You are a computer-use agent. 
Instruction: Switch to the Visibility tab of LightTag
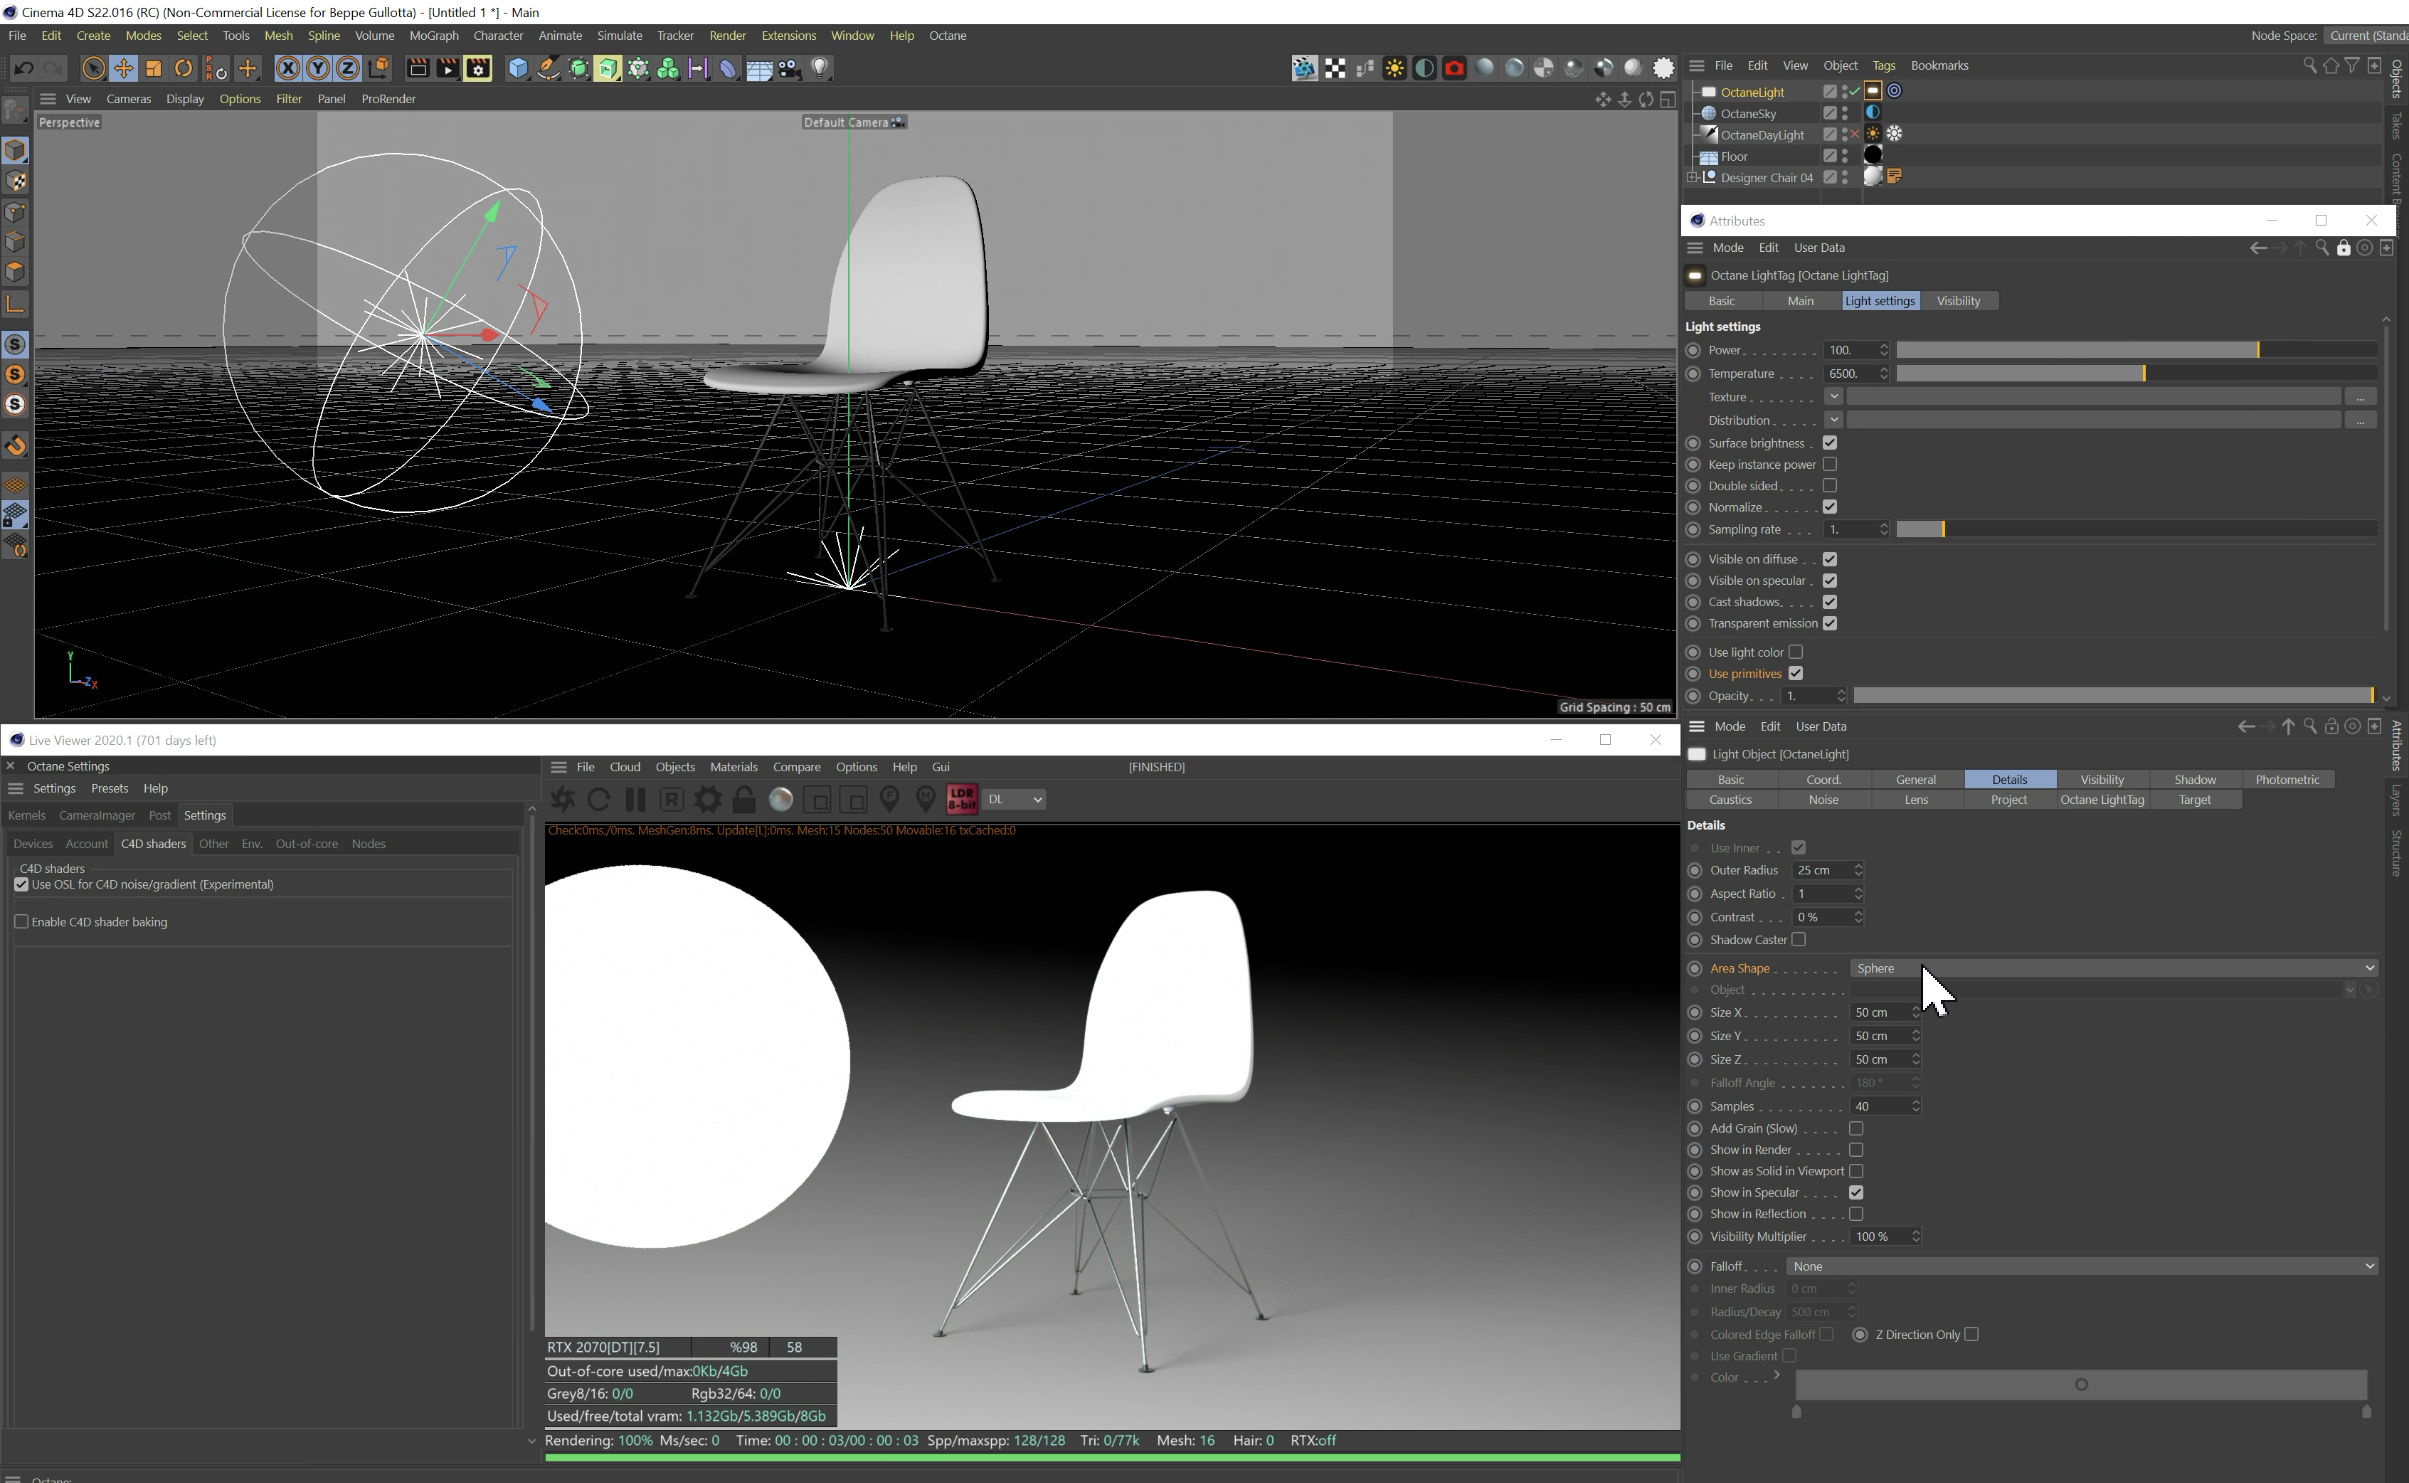pyautogui.click(x=1957, y=301)
